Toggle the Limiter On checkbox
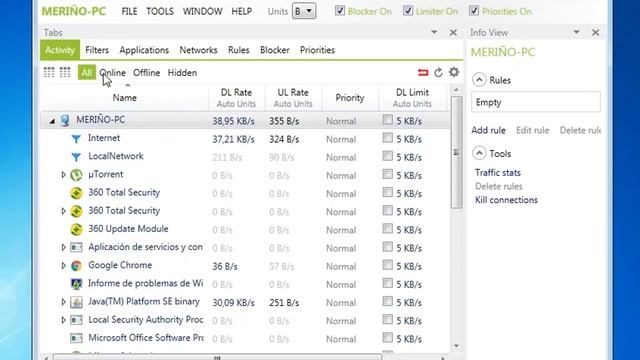Screen dimensions: 640x360 tap(408, 11)
